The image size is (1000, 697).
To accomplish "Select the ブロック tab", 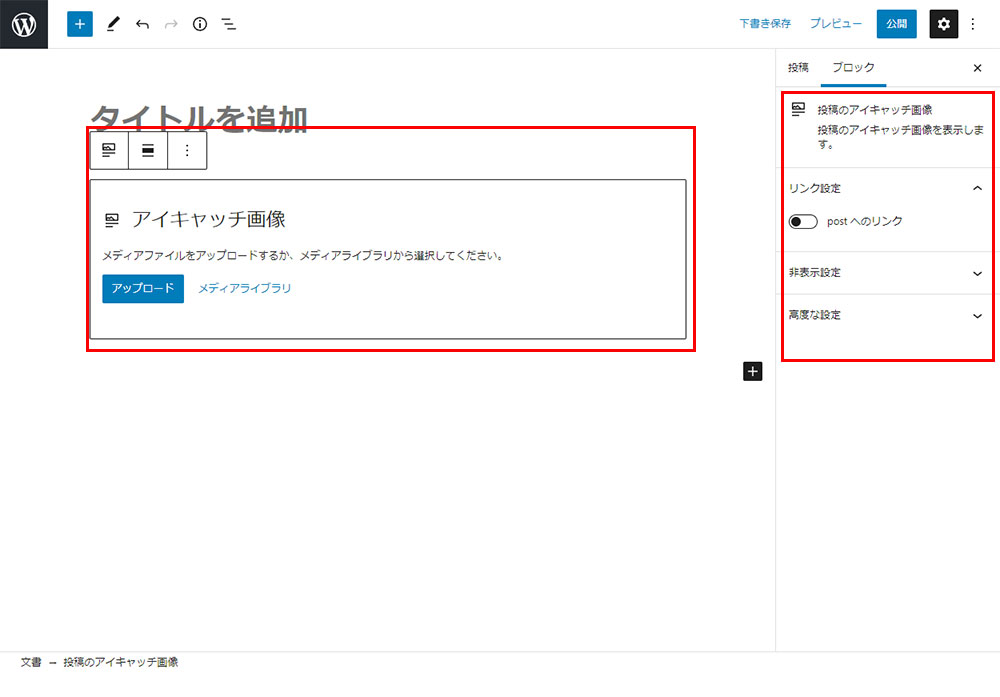I will coord(853,67).
